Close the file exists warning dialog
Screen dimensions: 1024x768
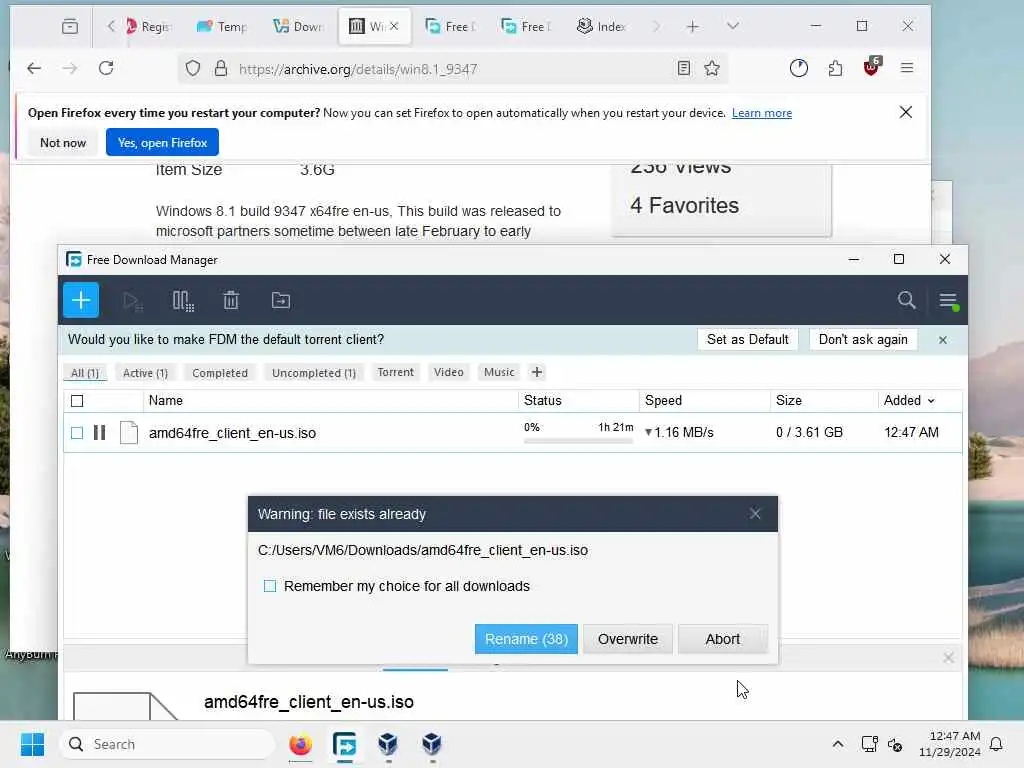coord(755,514)
